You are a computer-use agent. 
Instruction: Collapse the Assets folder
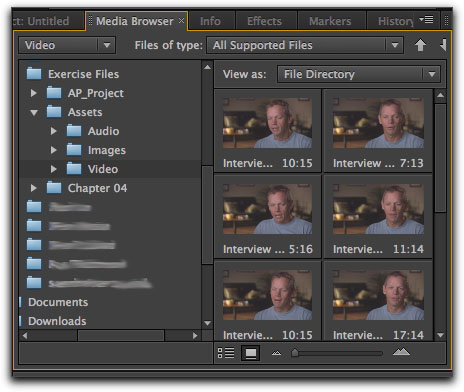[34, 112]
